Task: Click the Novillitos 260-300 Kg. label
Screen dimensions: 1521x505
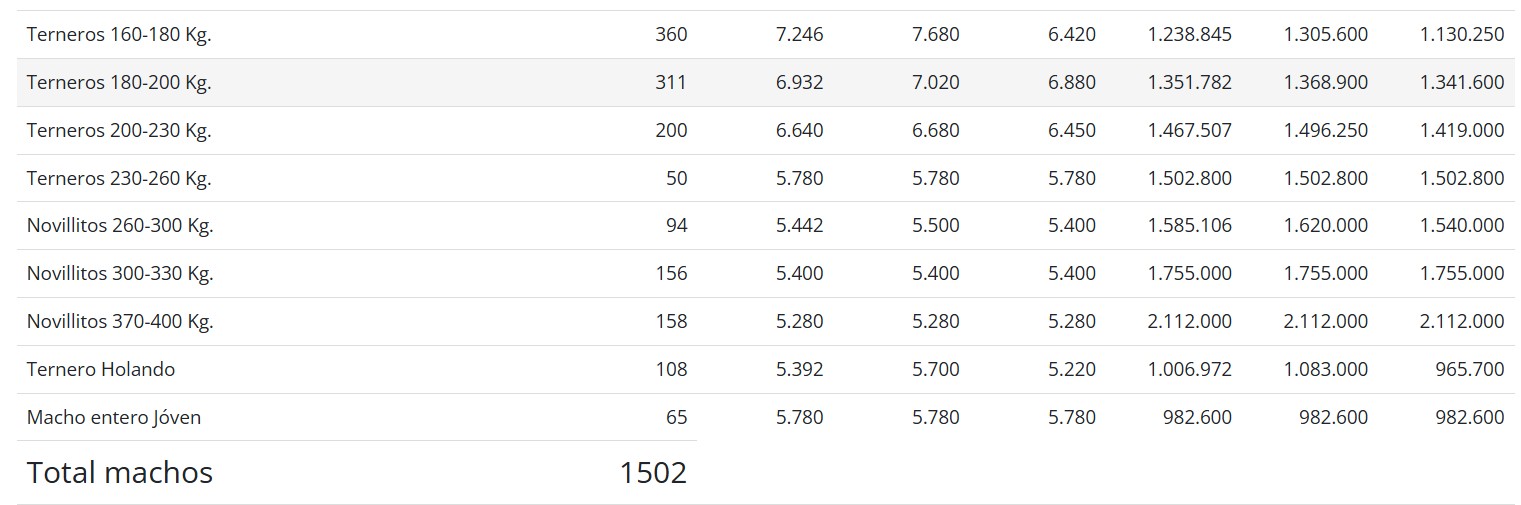Action: (120, 226)
